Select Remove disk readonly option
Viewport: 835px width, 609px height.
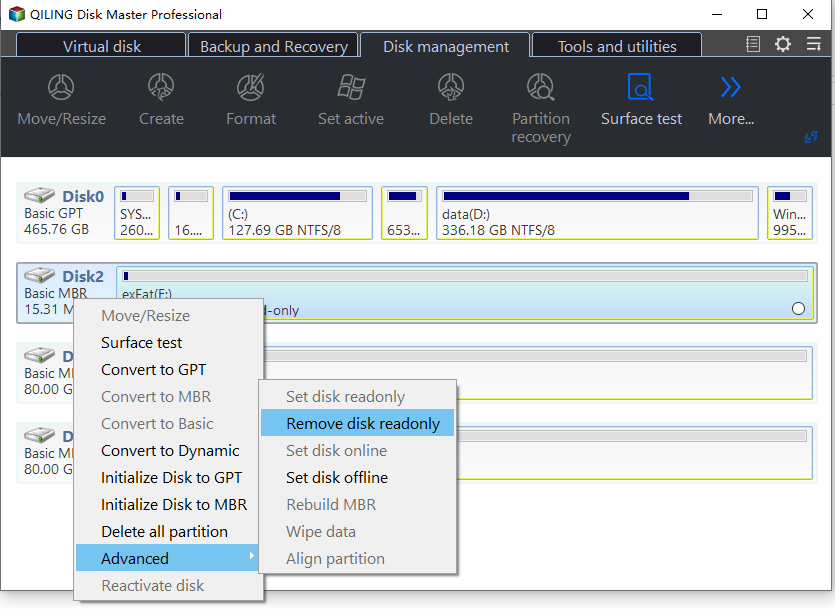[357, 423]
